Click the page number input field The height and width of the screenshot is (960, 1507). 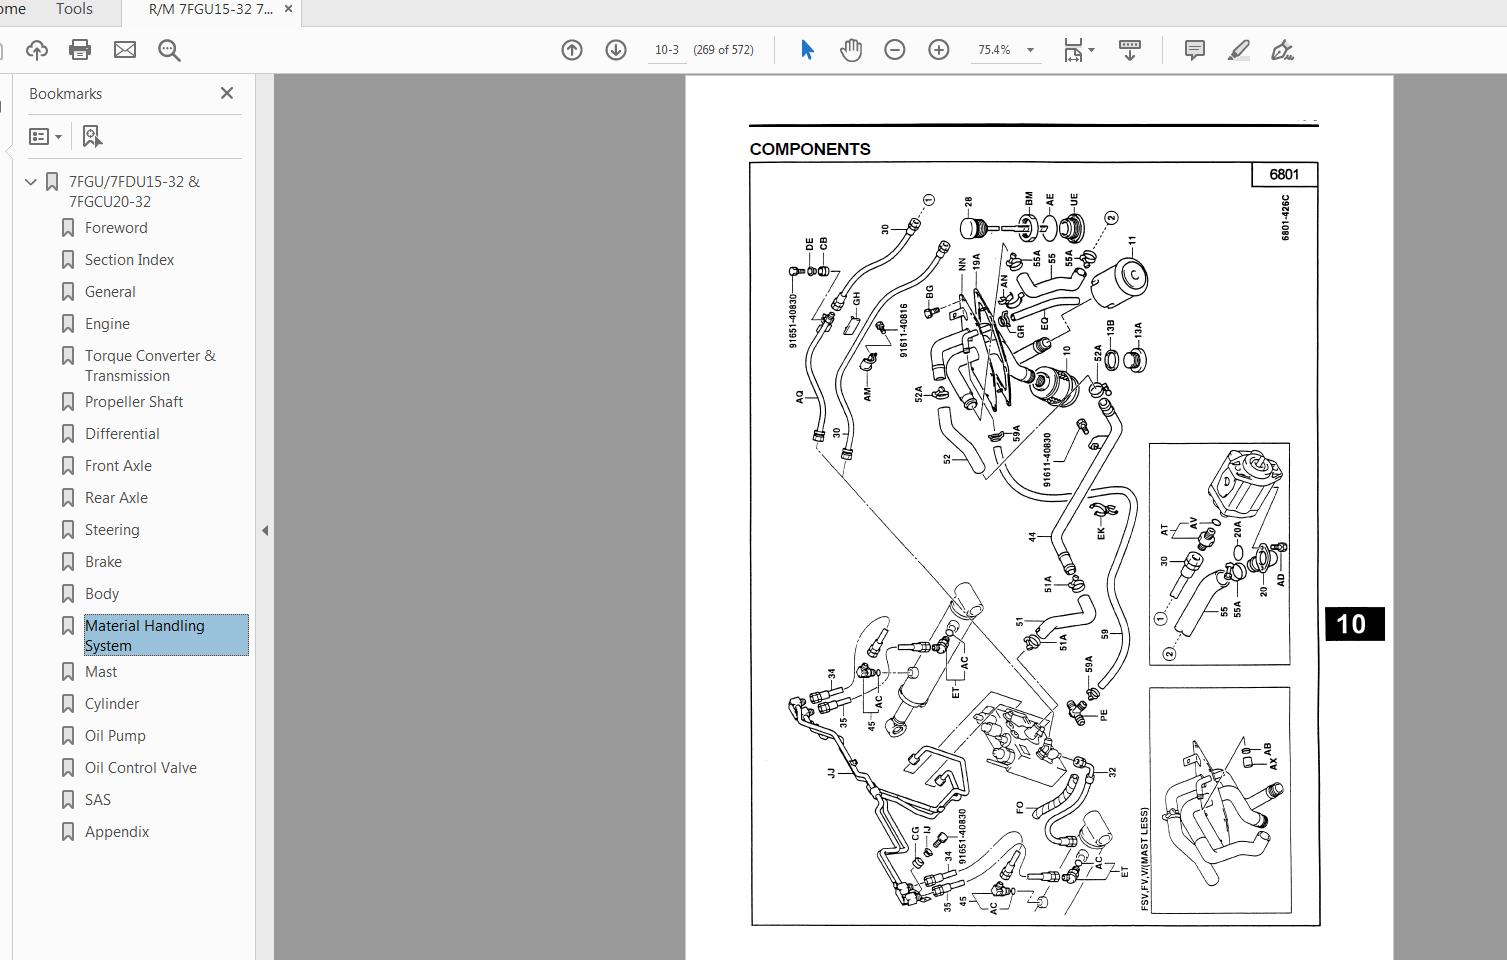667,50
